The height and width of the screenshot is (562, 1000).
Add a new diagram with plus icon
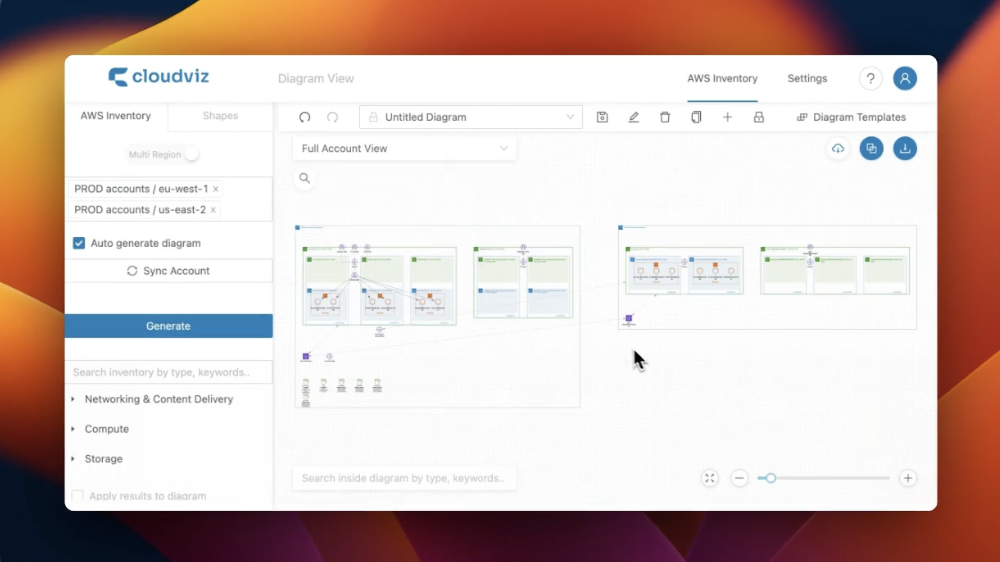(727, 117)
